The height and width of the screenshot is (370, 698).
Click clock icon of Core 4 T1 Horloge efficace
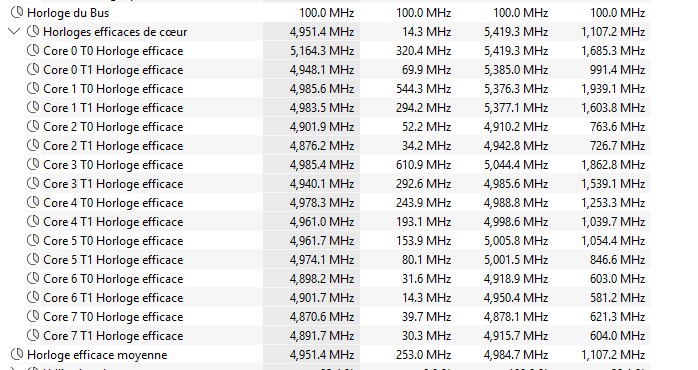pos(33,221)
